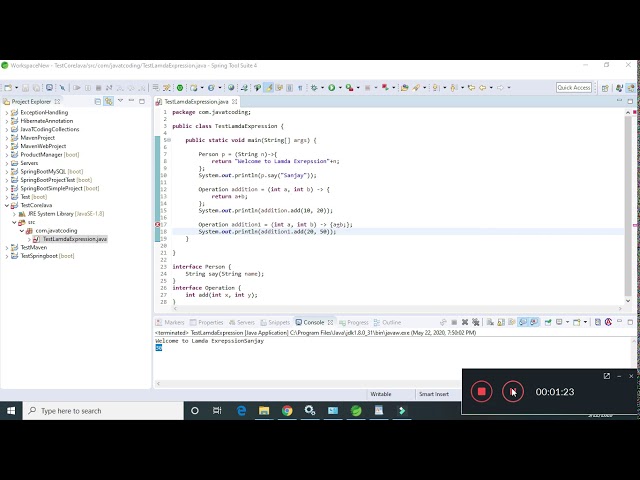Viewport: 640px width, 480px height.
Task: Open Chrome from the taskbar
Action: click(287, 411)
